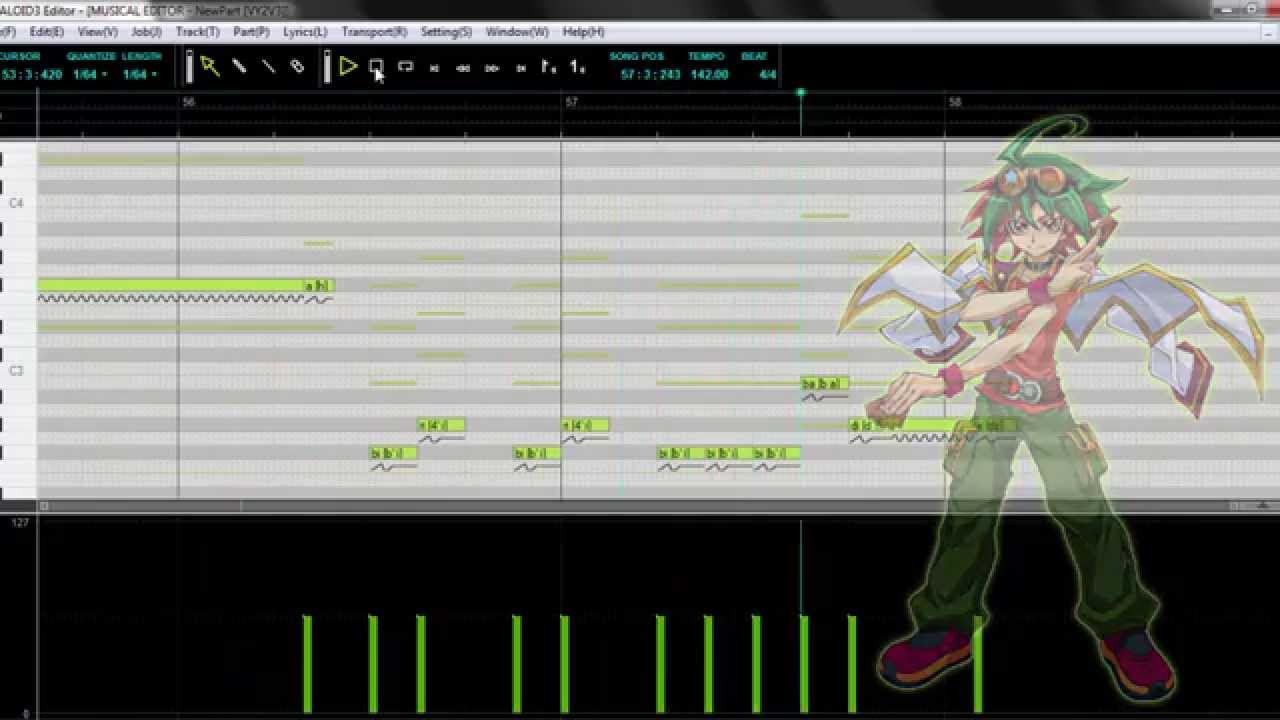
Task: Open the Lyrics(L) menu
Action: coord(305,32)
